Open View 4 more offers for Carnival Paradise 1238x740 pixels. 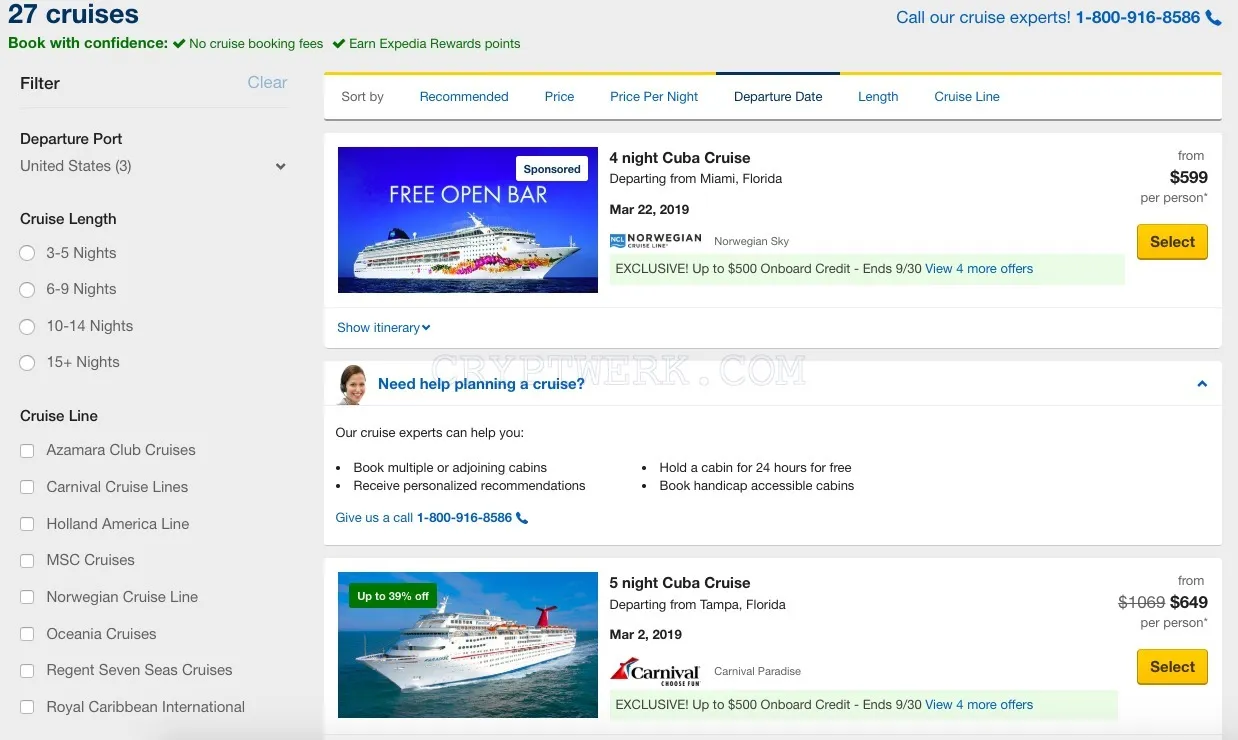tap(979, 705)
